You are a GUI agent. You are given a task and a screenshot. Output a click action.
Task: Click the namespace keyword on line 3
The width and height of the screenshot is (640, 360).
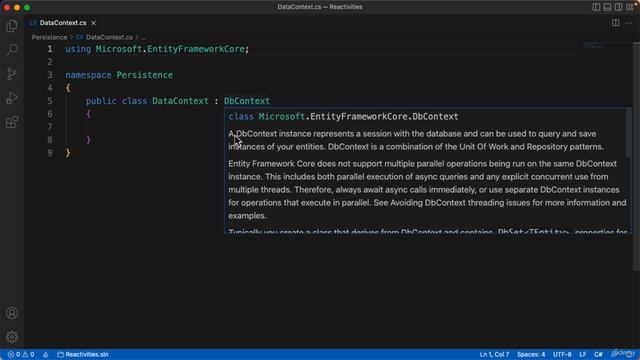[x=88, y=75]
